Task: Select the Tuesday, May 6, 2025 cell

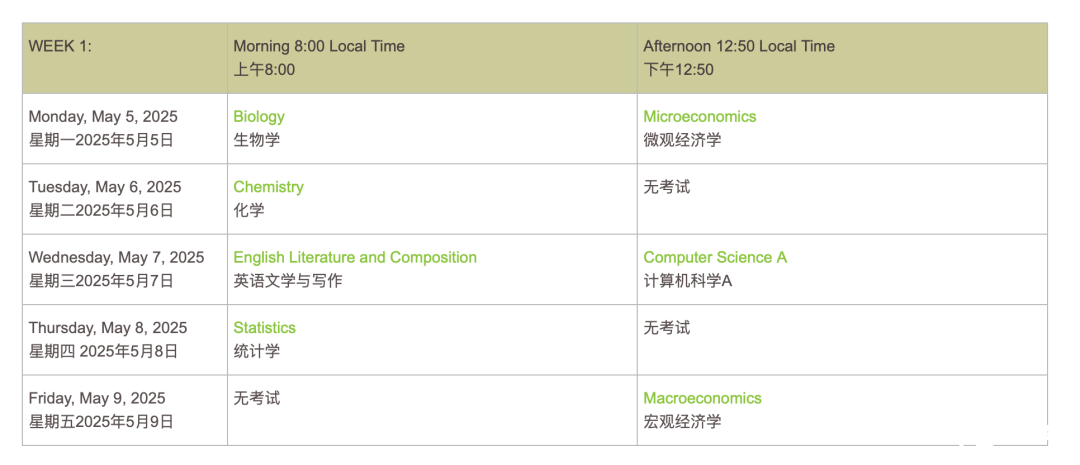Action: coord(125,199)
